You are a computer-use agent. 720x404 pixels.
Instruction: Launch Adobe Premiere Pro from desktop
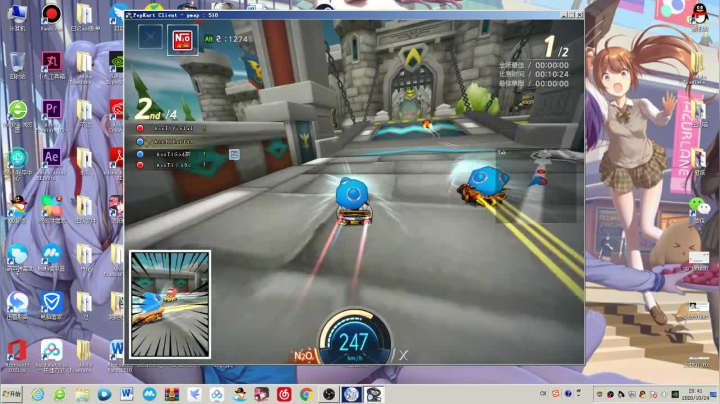[x=51, y=115]
